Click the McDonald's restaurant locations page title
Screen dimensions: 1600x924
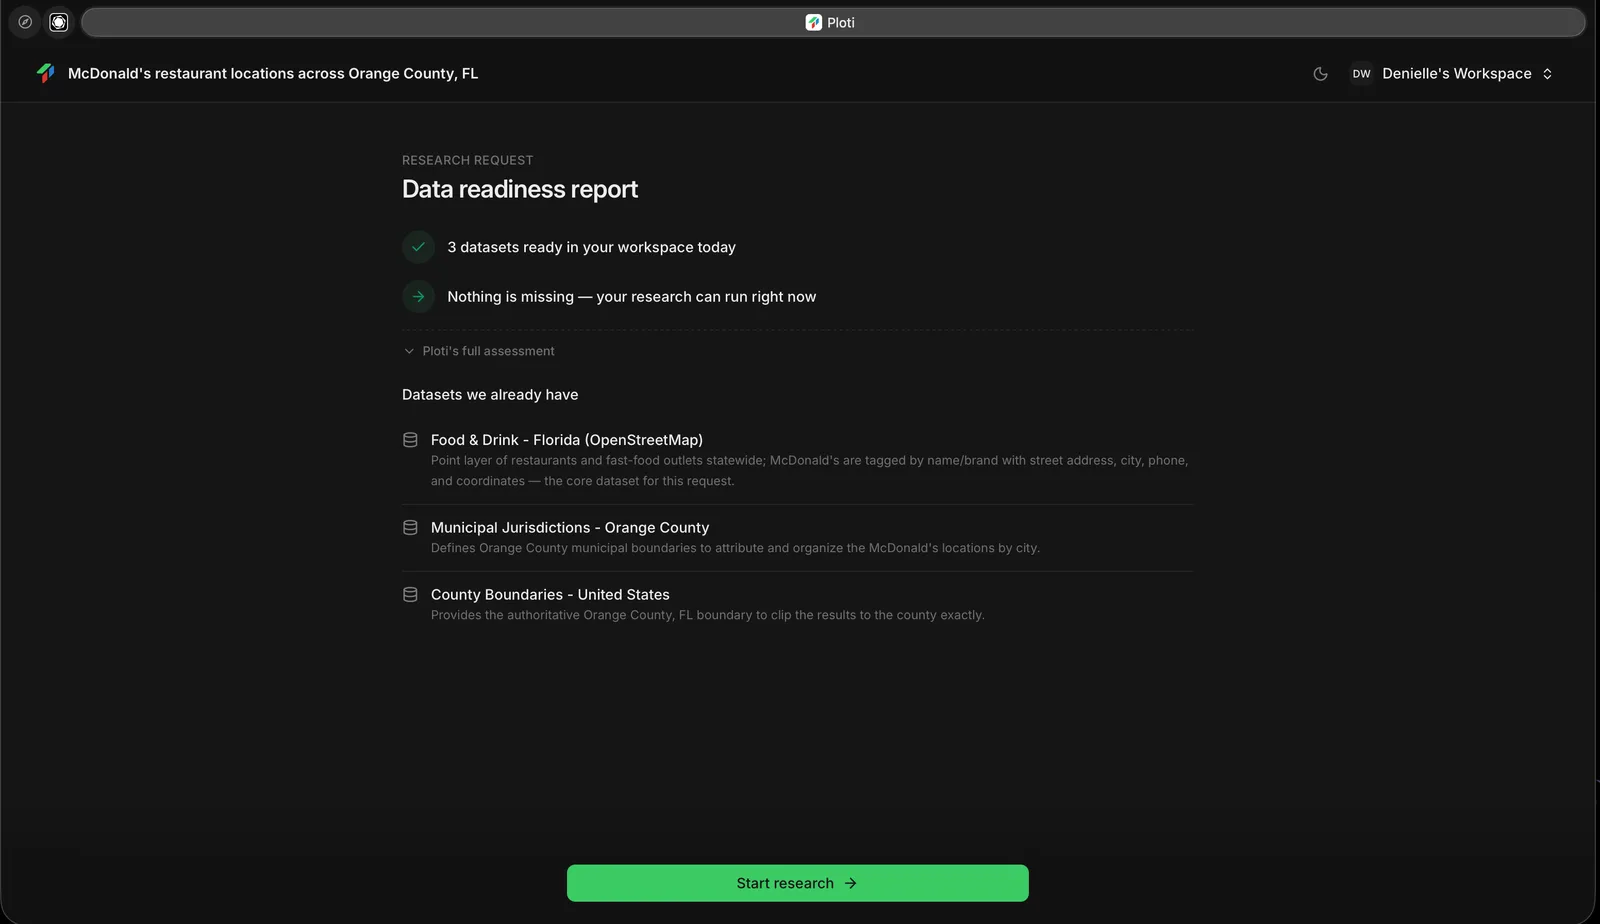tap(273, 74)
